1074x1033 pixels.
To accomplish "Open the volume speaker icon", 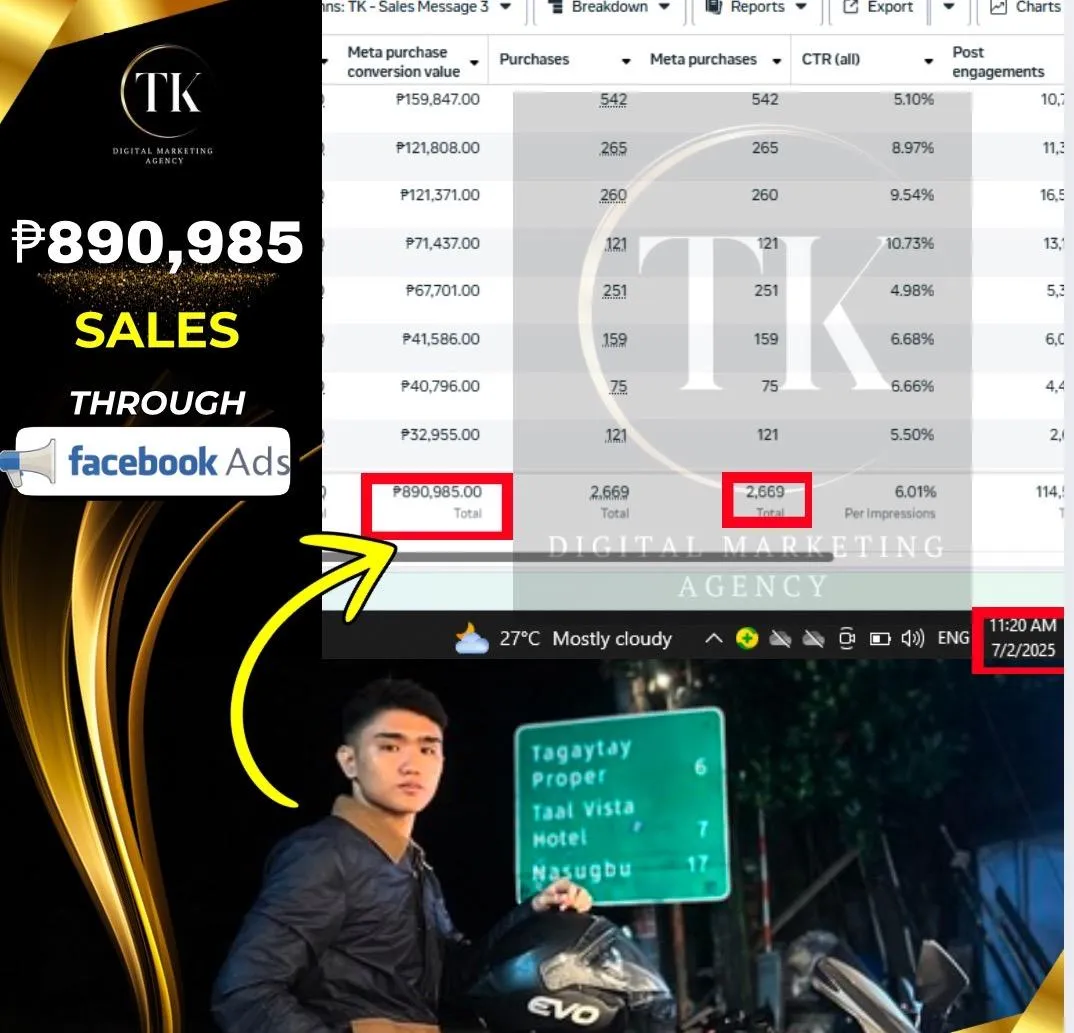I will 912,638.
